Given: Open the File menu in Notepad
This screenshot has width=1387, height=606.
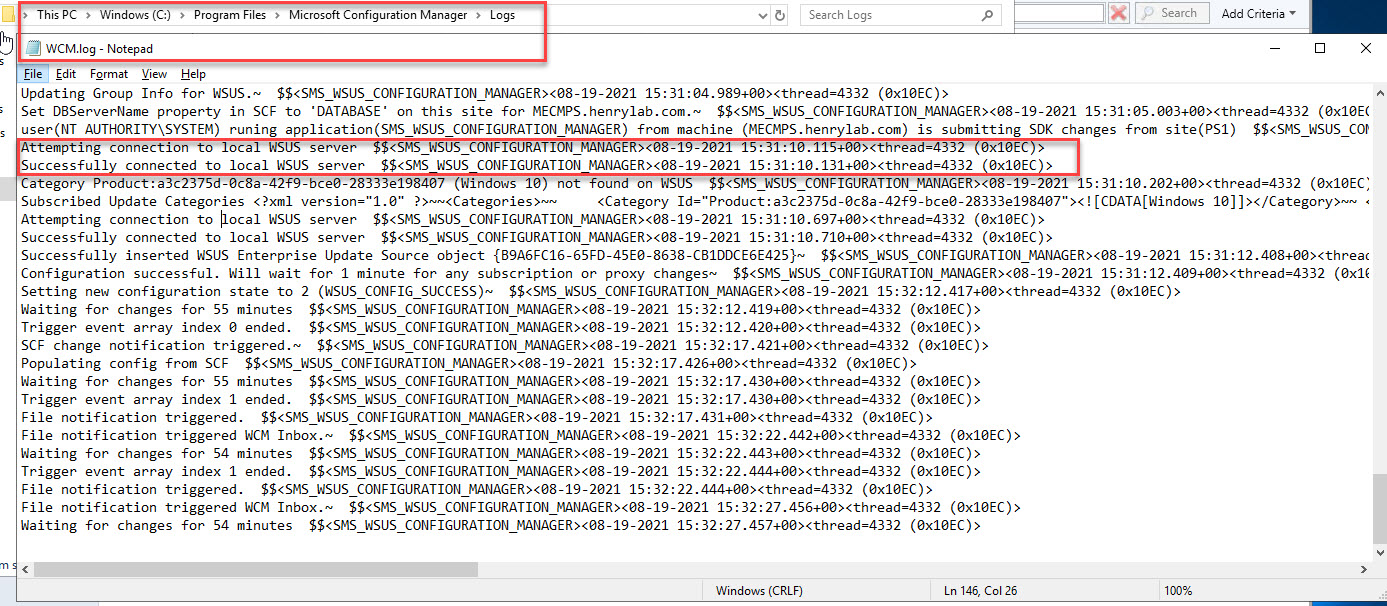Looking at the screenshot, I should tap(33, 74).
